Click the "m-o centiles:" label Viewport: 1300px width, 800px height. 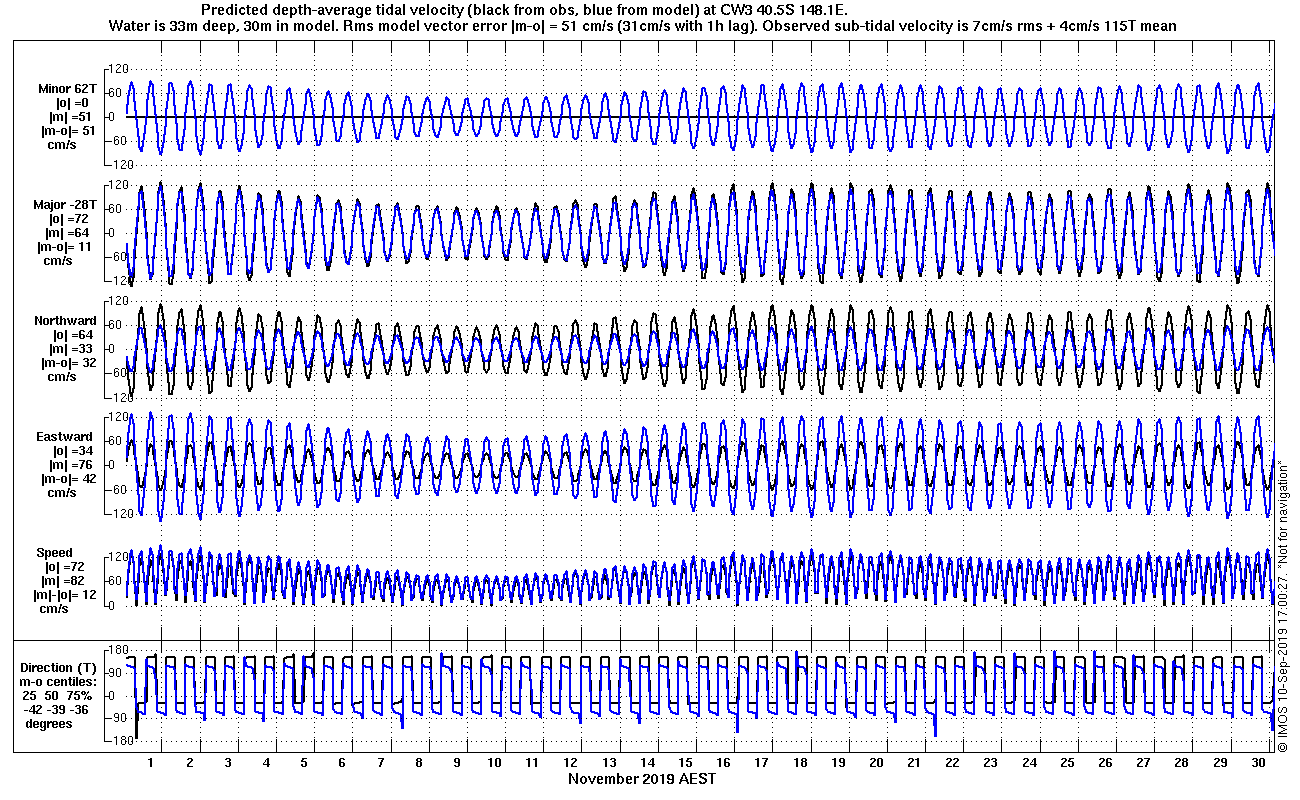click(60, 682)
